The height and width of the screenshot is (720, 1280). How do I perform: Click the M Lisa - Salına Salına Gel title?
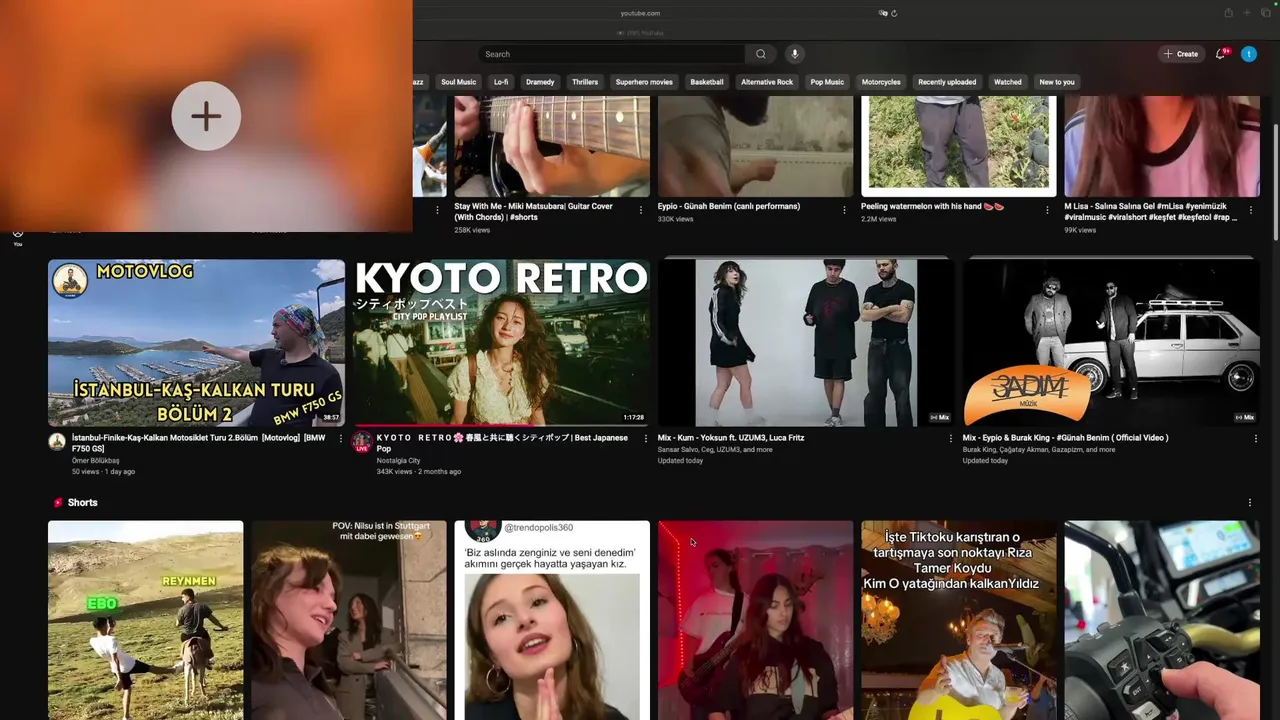click(1151, 211)
